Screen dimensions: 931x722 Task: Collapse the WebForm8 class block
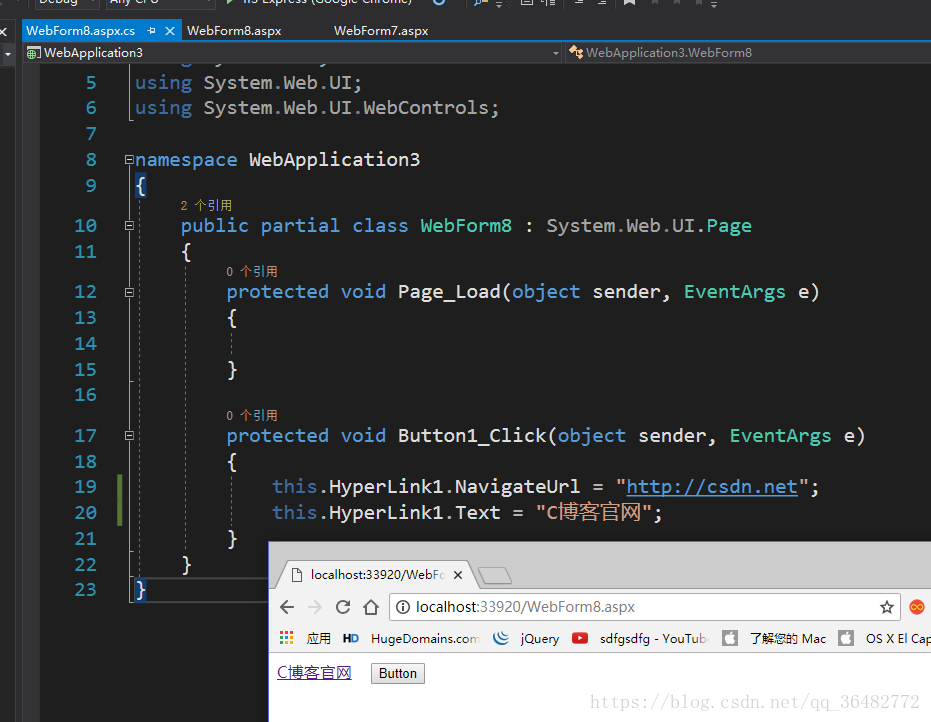[x=129, y=226]
